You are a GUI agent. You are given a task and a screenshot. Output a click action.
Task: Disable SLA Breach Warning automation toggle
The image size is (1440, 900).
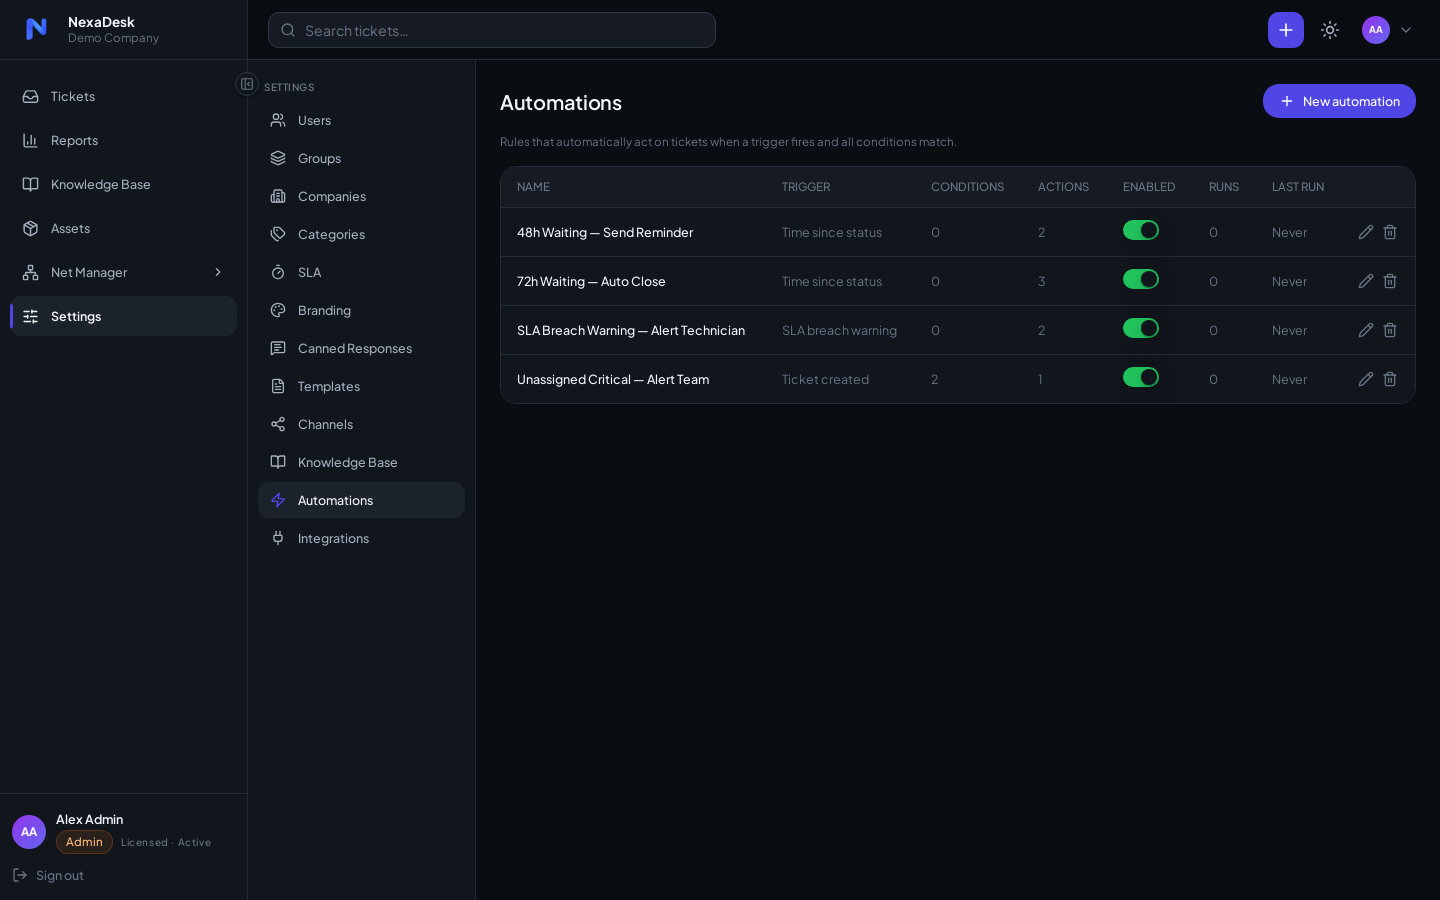(x=1141, y=328)
